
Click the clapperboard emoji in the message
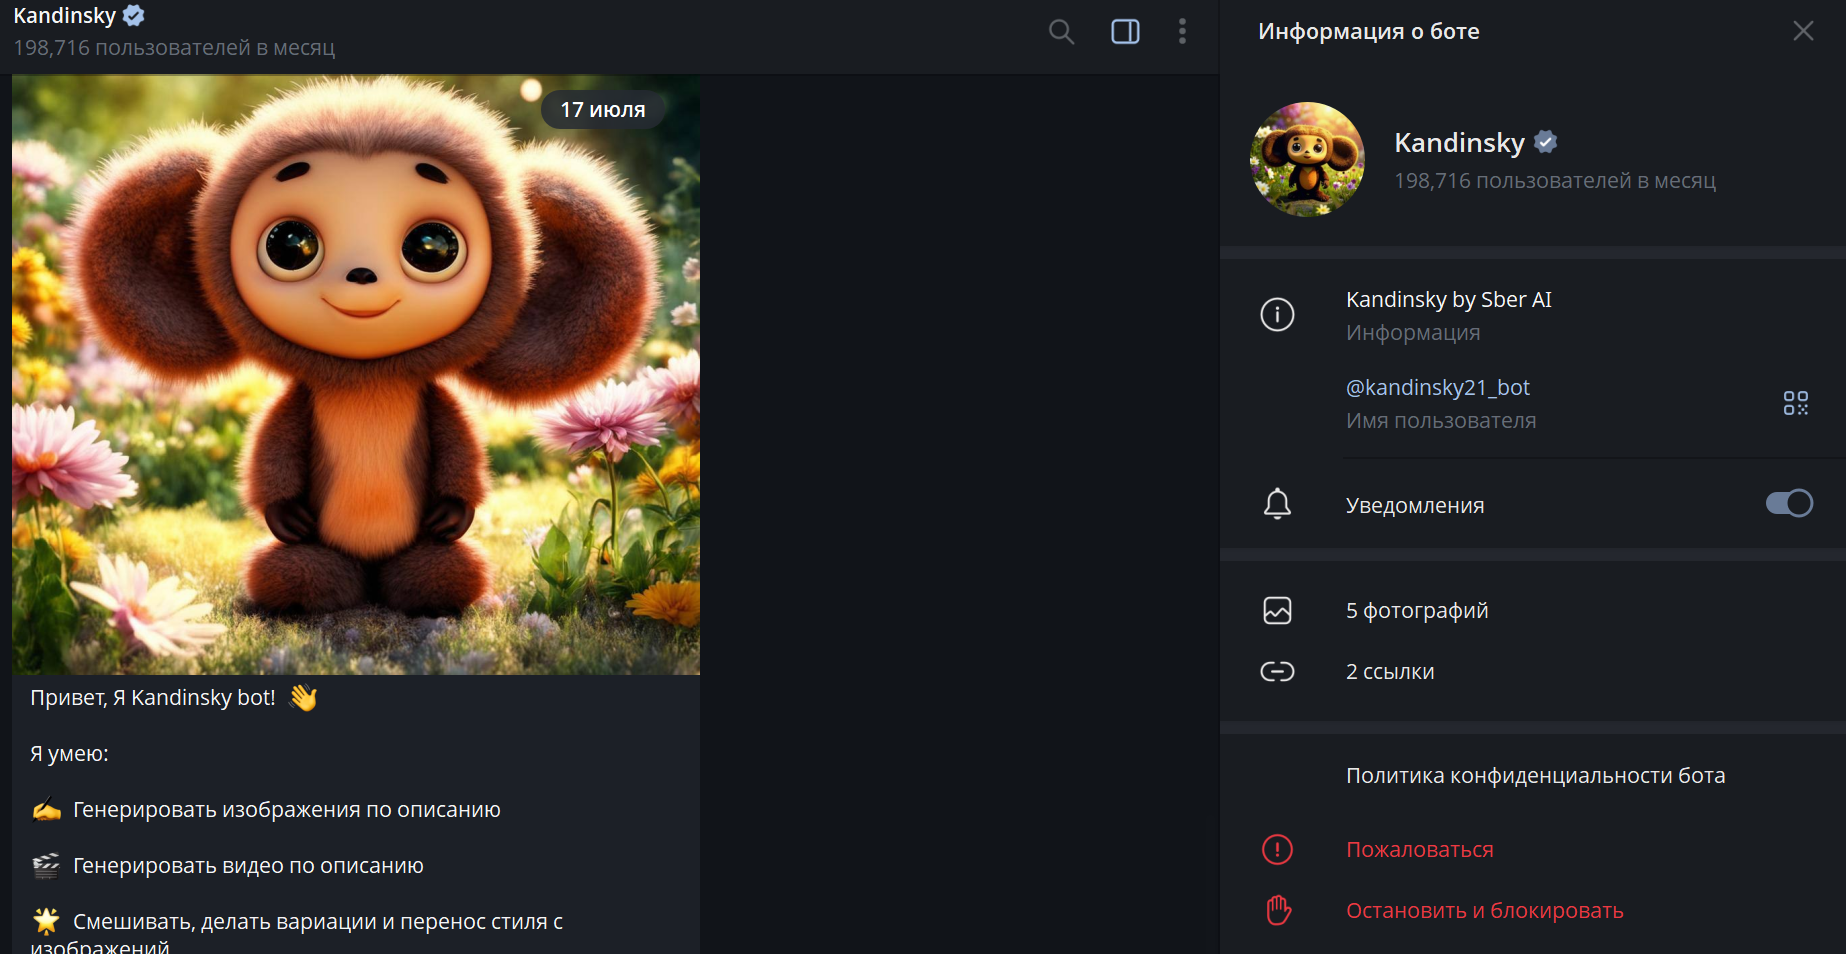[46, 865]
